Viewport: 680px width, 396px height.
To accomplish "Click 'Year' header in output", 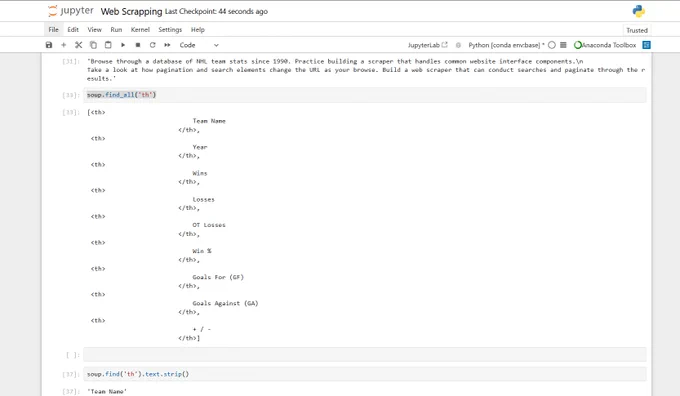I will click(x=200, y=147).
